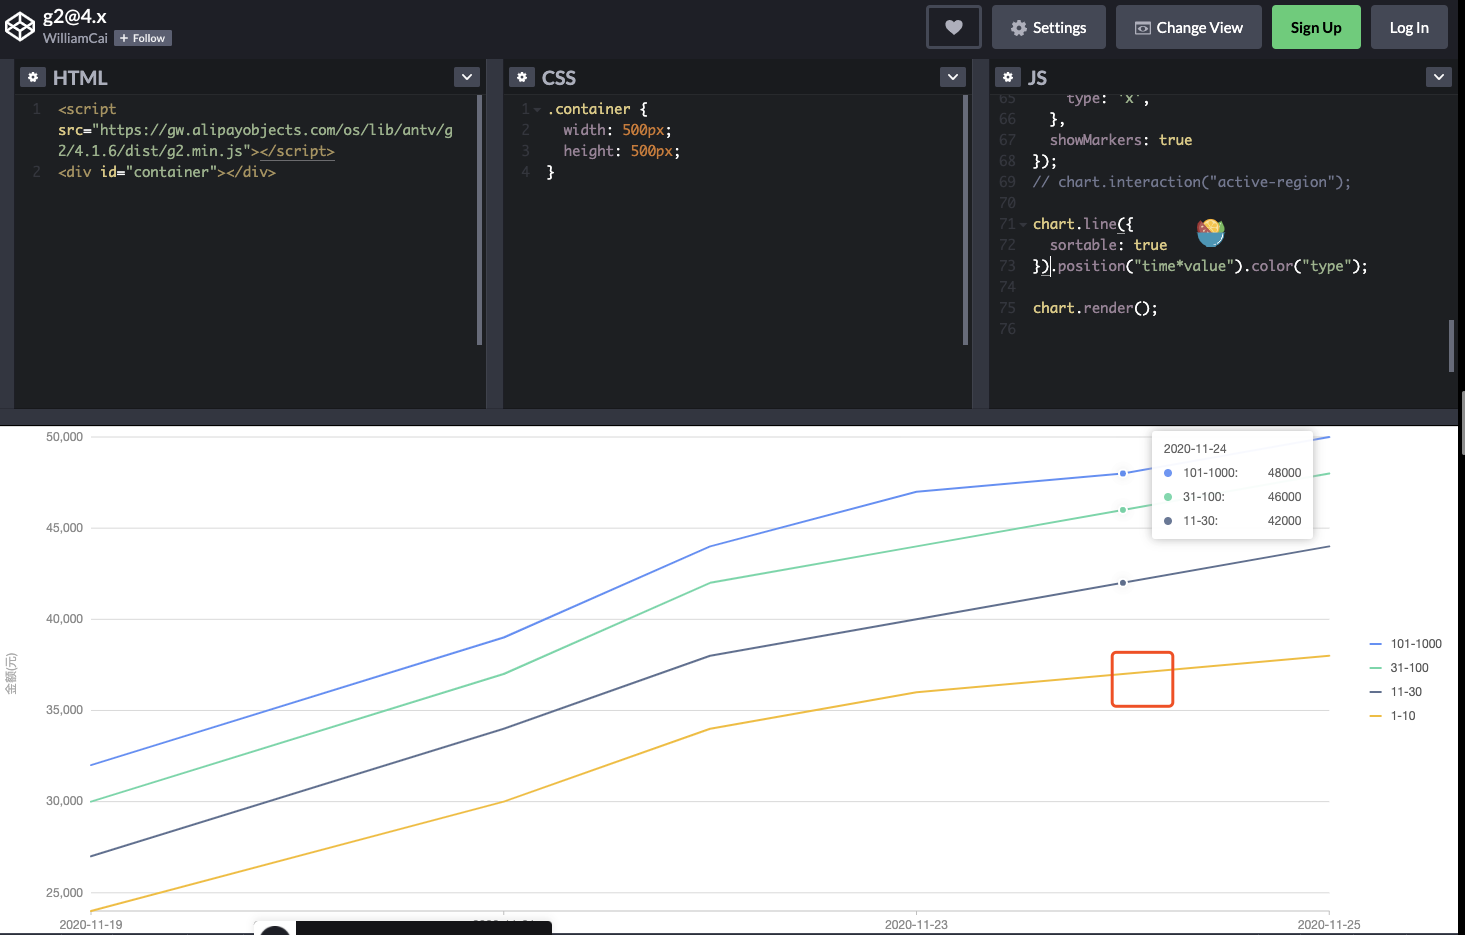This screenshot has height=935, width=1465.
Task: Open the HTML panel gear settings icon
Action: pyautogui.click(x=33, y=76)
